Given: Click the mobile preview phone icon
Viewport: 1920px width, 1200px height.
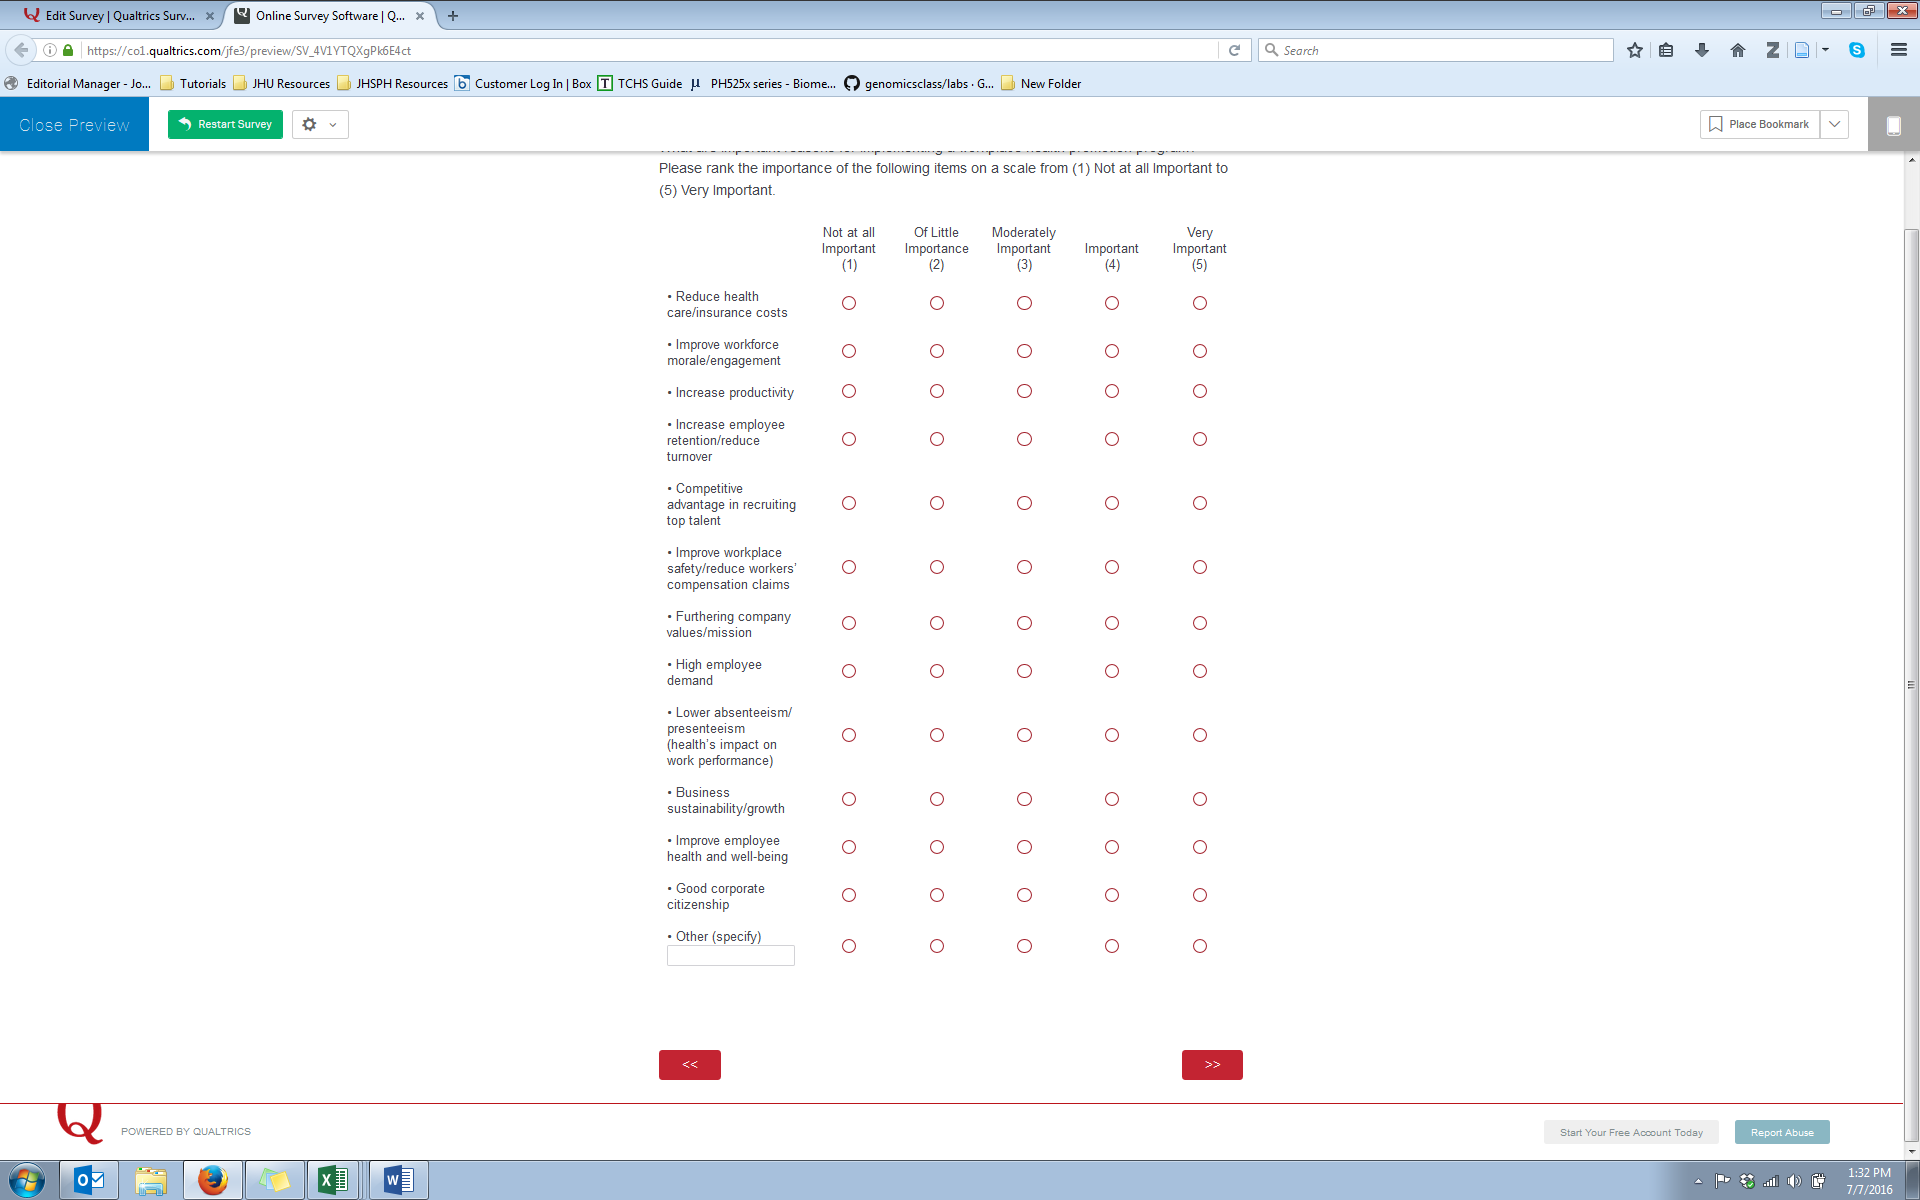Looking at the screenshot, I should click(1893, 125).
